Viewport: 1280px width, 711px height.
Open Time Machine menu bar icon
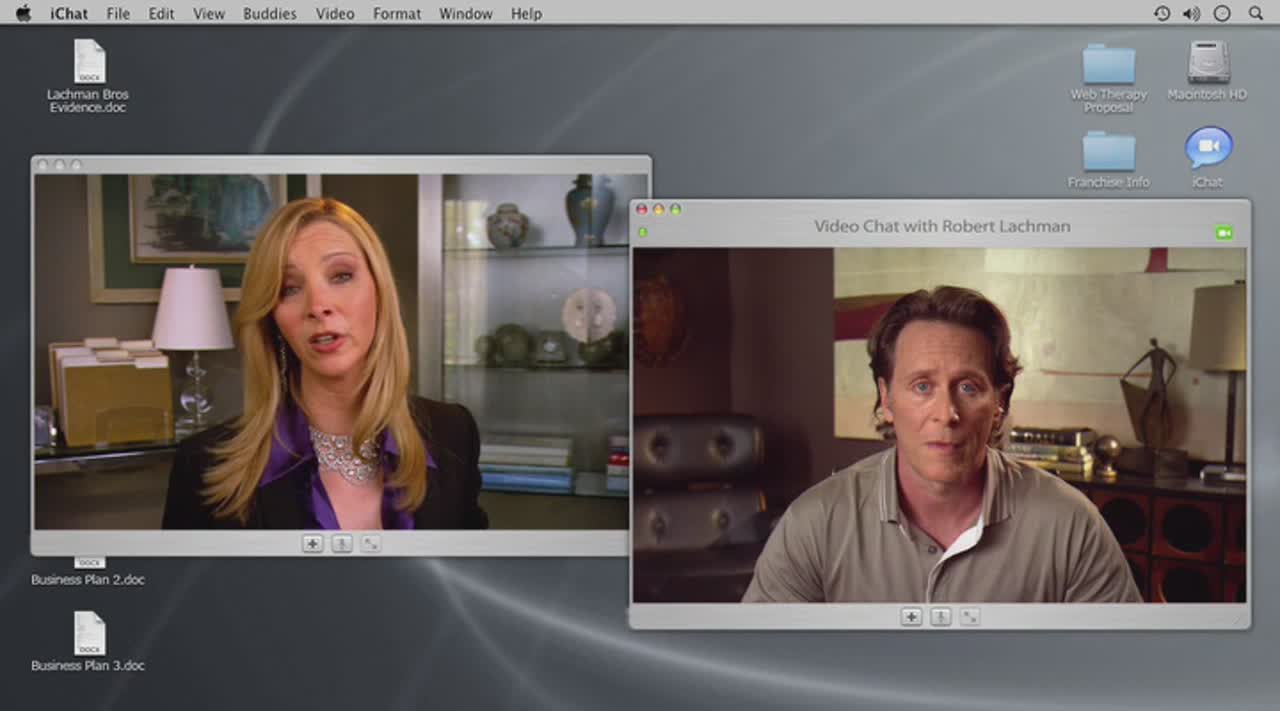1162,14
